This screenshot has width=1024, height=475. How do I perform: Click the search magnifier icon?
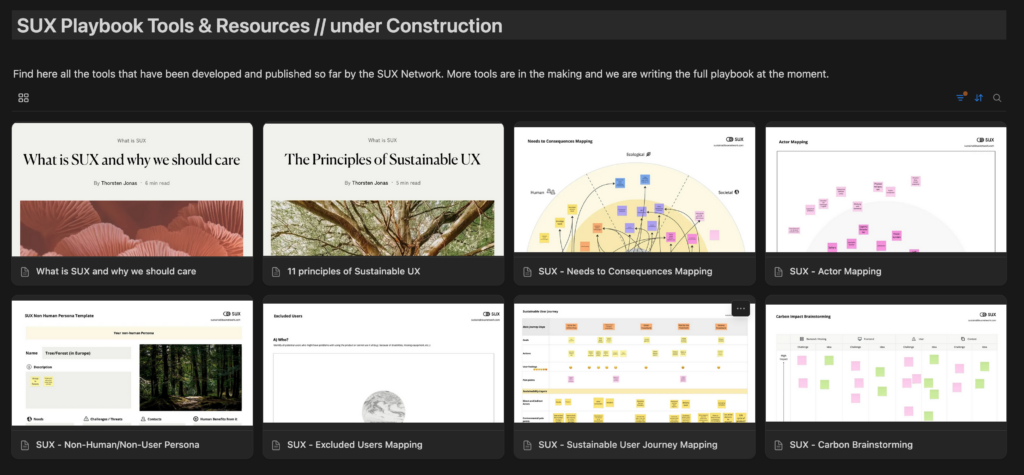[997, 98]
